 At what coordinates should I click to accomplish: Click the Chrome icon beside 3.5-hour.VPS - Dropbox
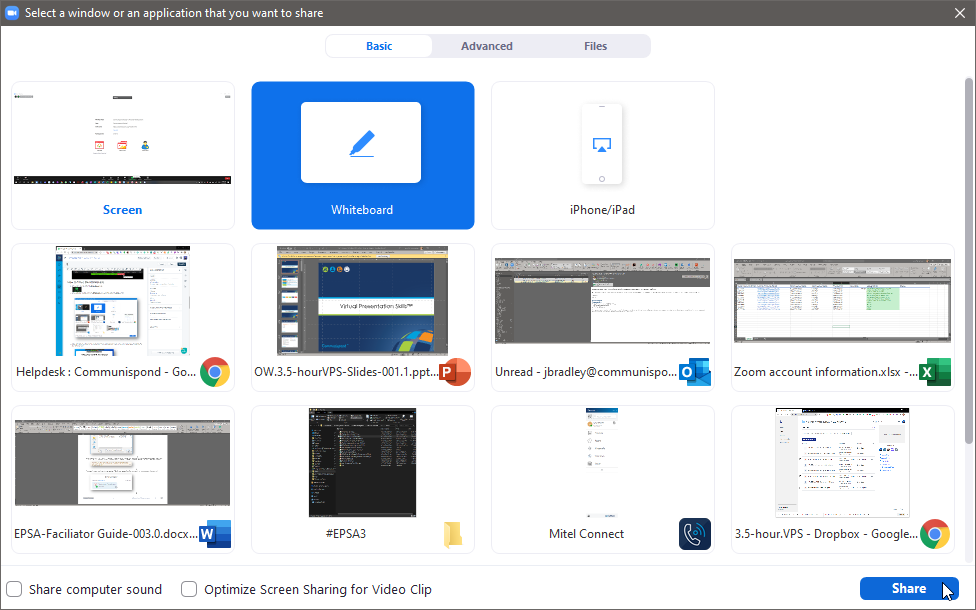pyautogui.click(x=935, y=534)
